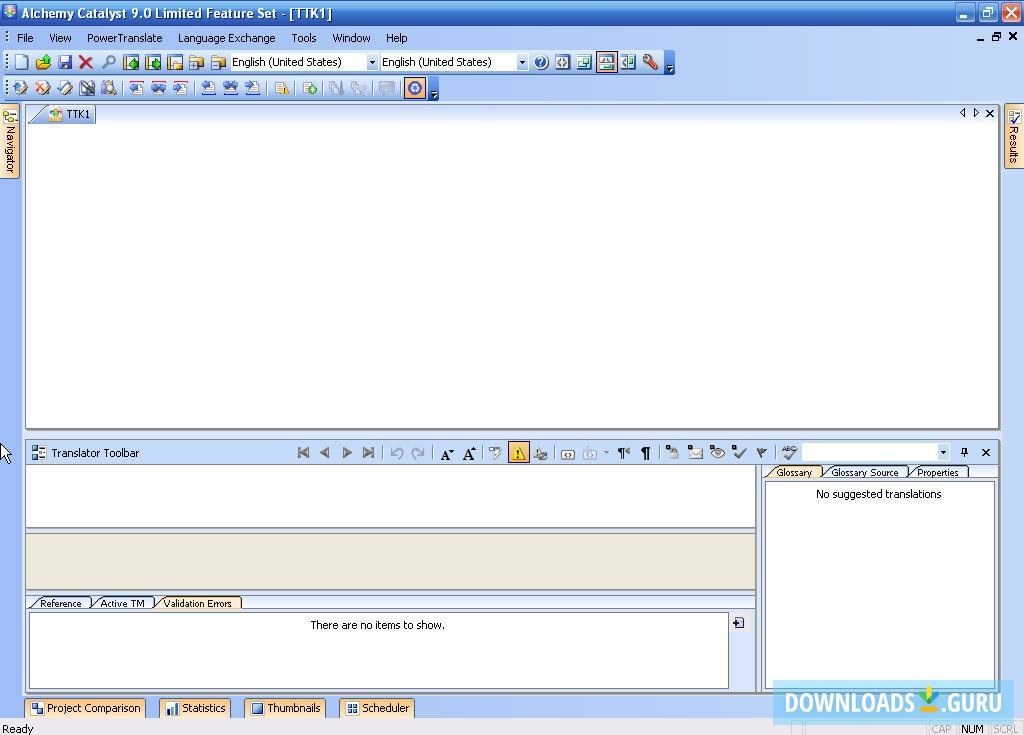1024x735 pixels.
Task: Switch to the Glossary Source tab
Action: [865, 472]
